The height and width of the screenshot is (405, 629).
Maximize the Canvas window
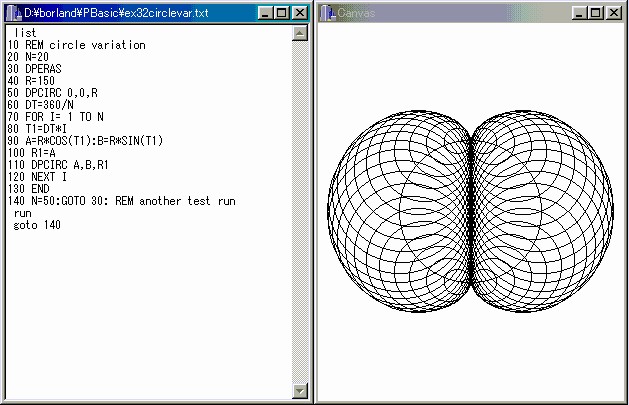(x=597, y=13)
